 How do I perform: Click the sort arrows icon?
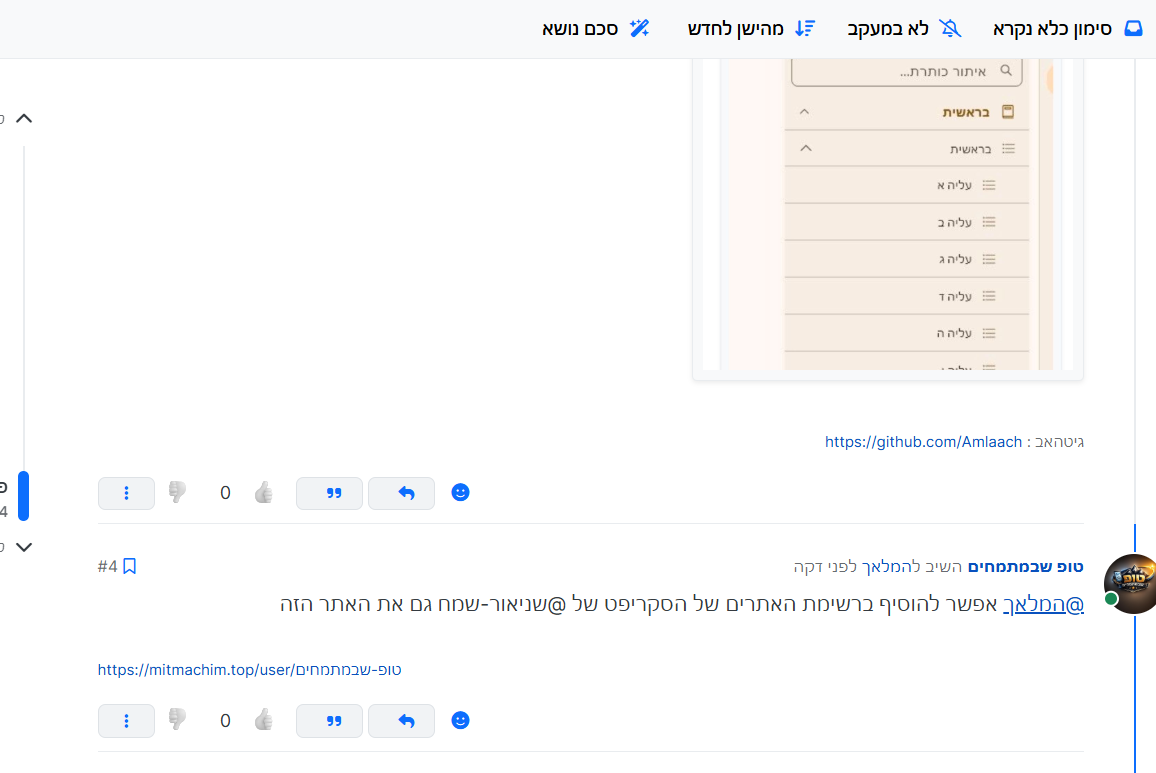[x=804, y=29]
